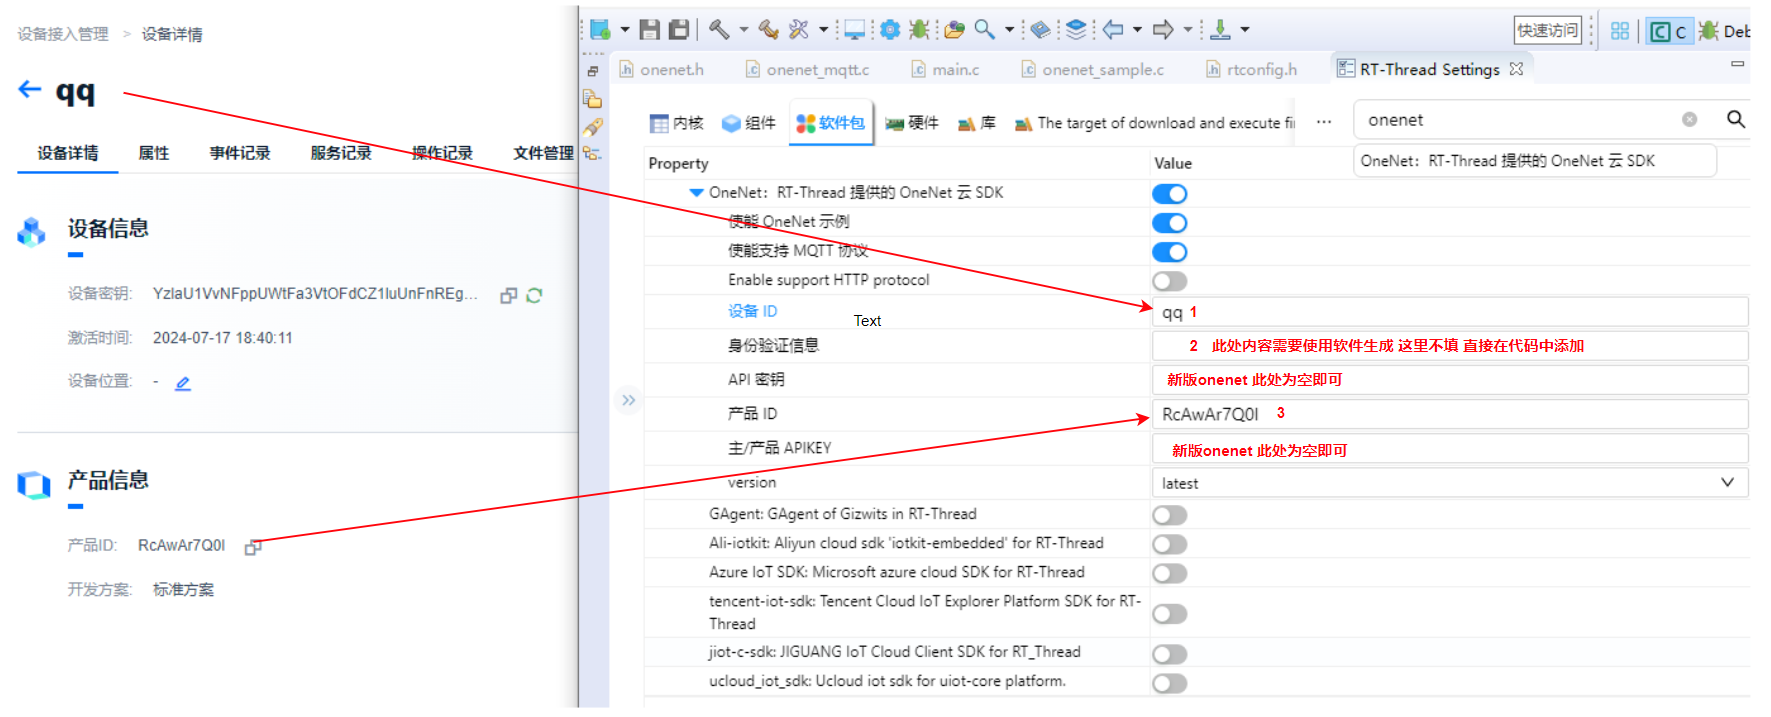Click the search magnifier beside the onenet field
Viewport: 1771px width, 717px height.
pyautogui.click(x=1735, y=120)
